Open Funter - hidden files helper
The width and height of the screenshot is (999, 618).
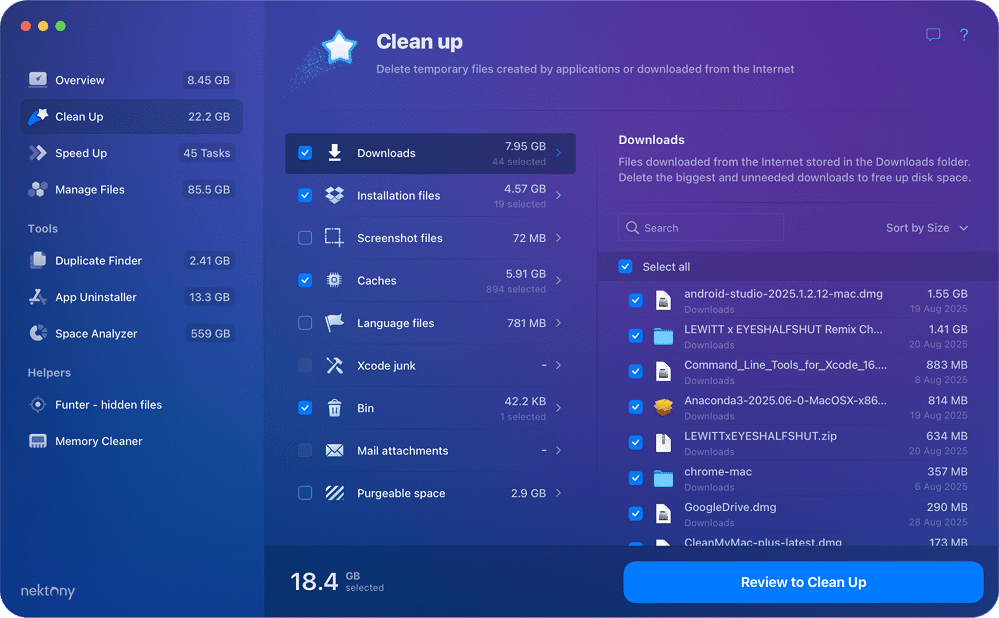132,405
